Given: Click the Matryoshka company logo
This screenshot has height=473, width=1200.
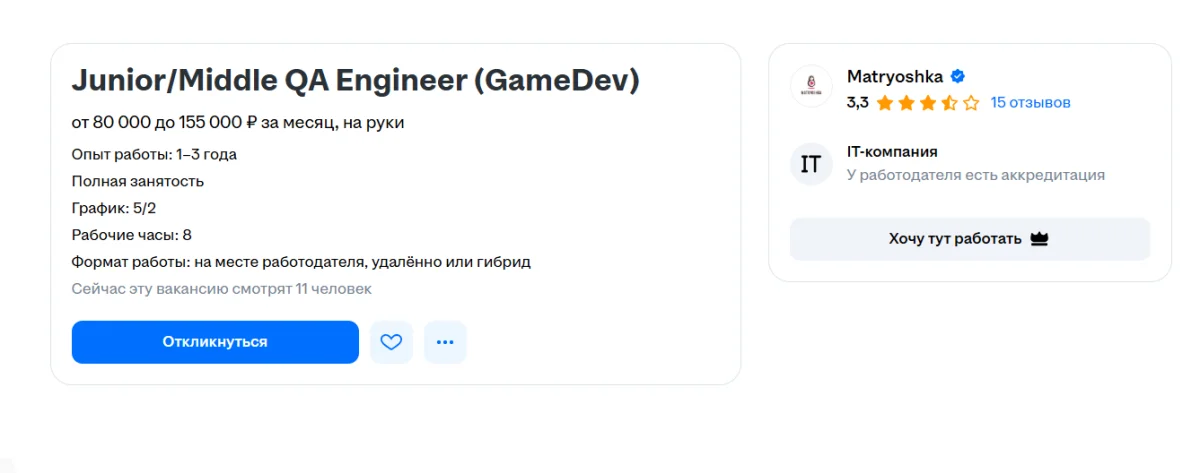Looking at the screenshot, I should coord(811,86).
